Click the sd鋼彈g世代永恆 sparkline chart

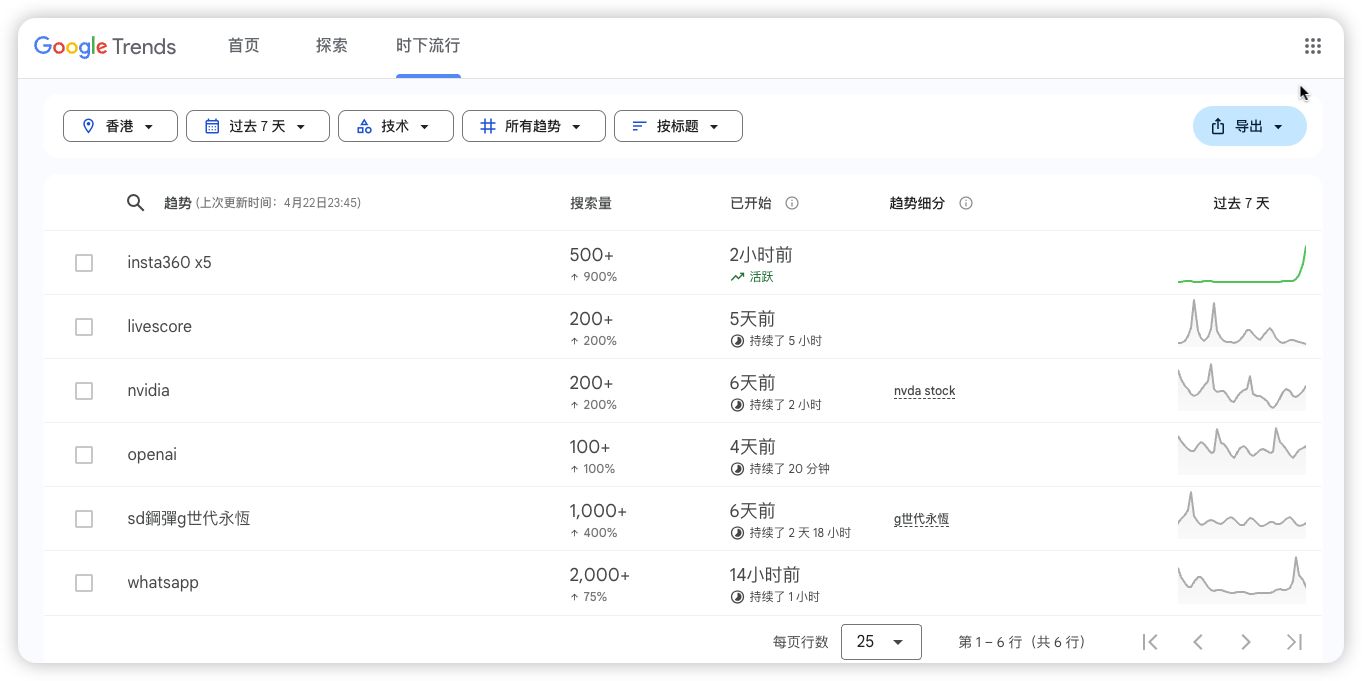pyautogui.click(x=1242, y=515)
